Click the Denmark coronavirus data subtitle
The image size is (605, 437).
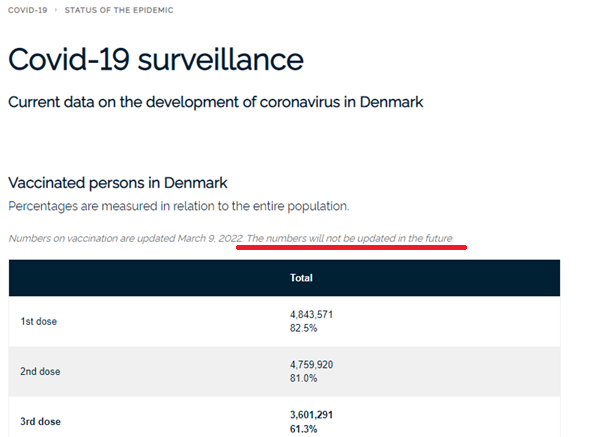pyautogui.click(x=216, y=102)
